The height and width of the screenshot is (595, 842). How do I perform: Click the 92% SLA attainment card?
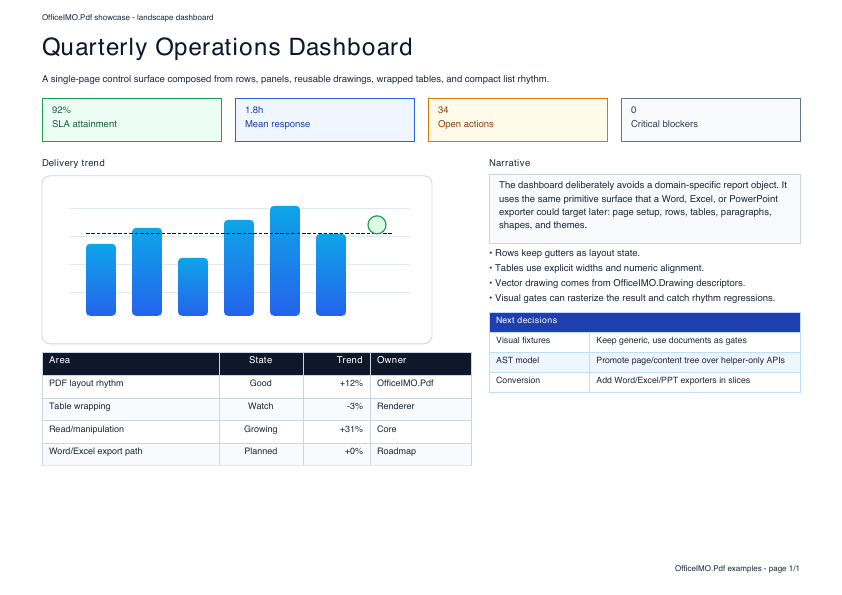pos(132,120)
